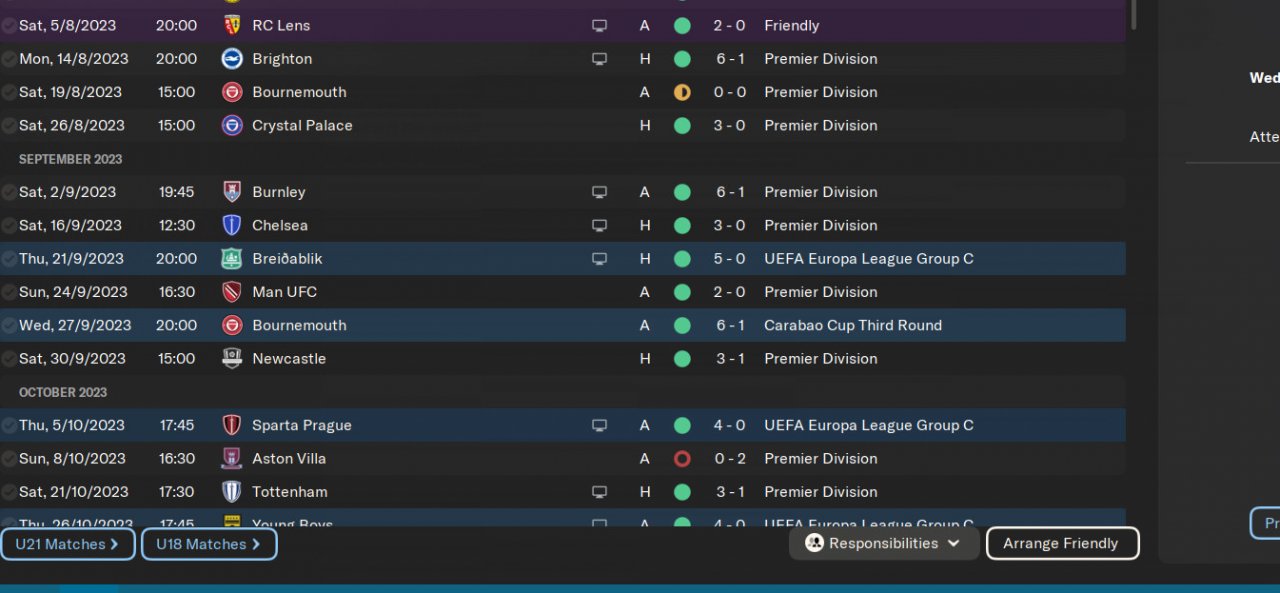Expand the U21 Matches list
Screen dimensions: 1280x593
tap(67, 544)
